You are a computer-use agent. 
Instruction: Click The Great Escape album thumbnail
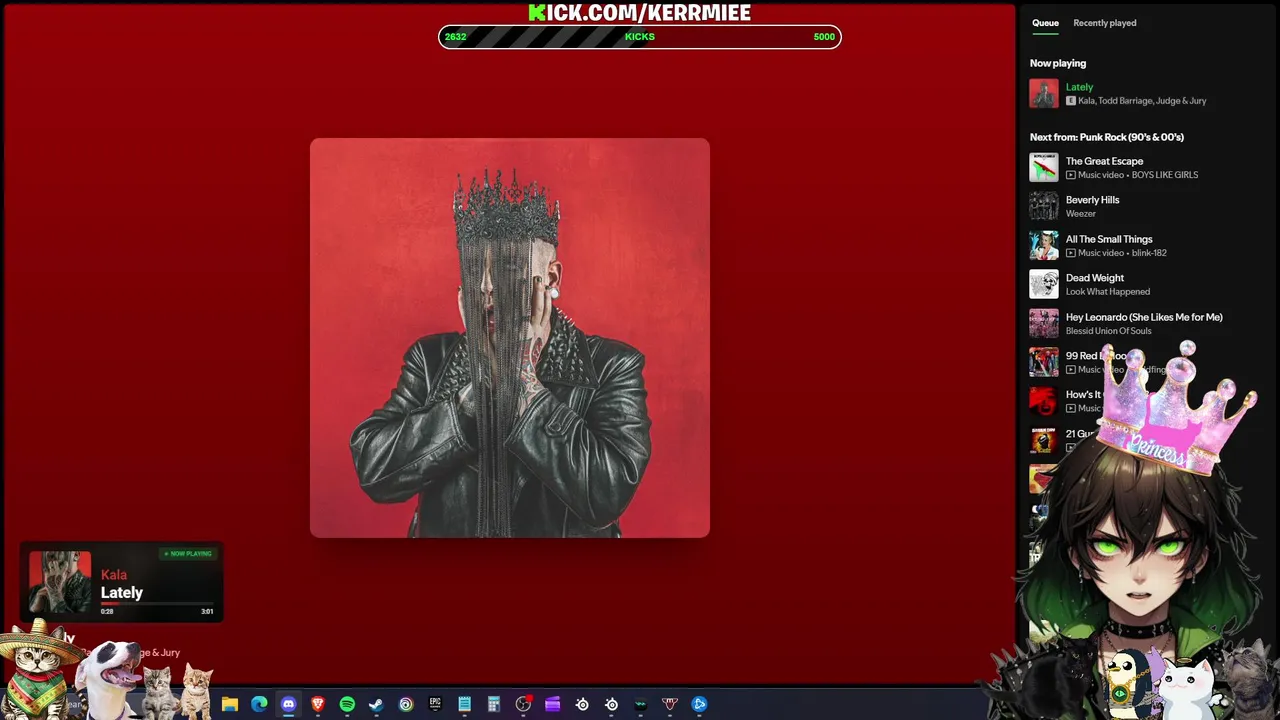point(1044,167)
